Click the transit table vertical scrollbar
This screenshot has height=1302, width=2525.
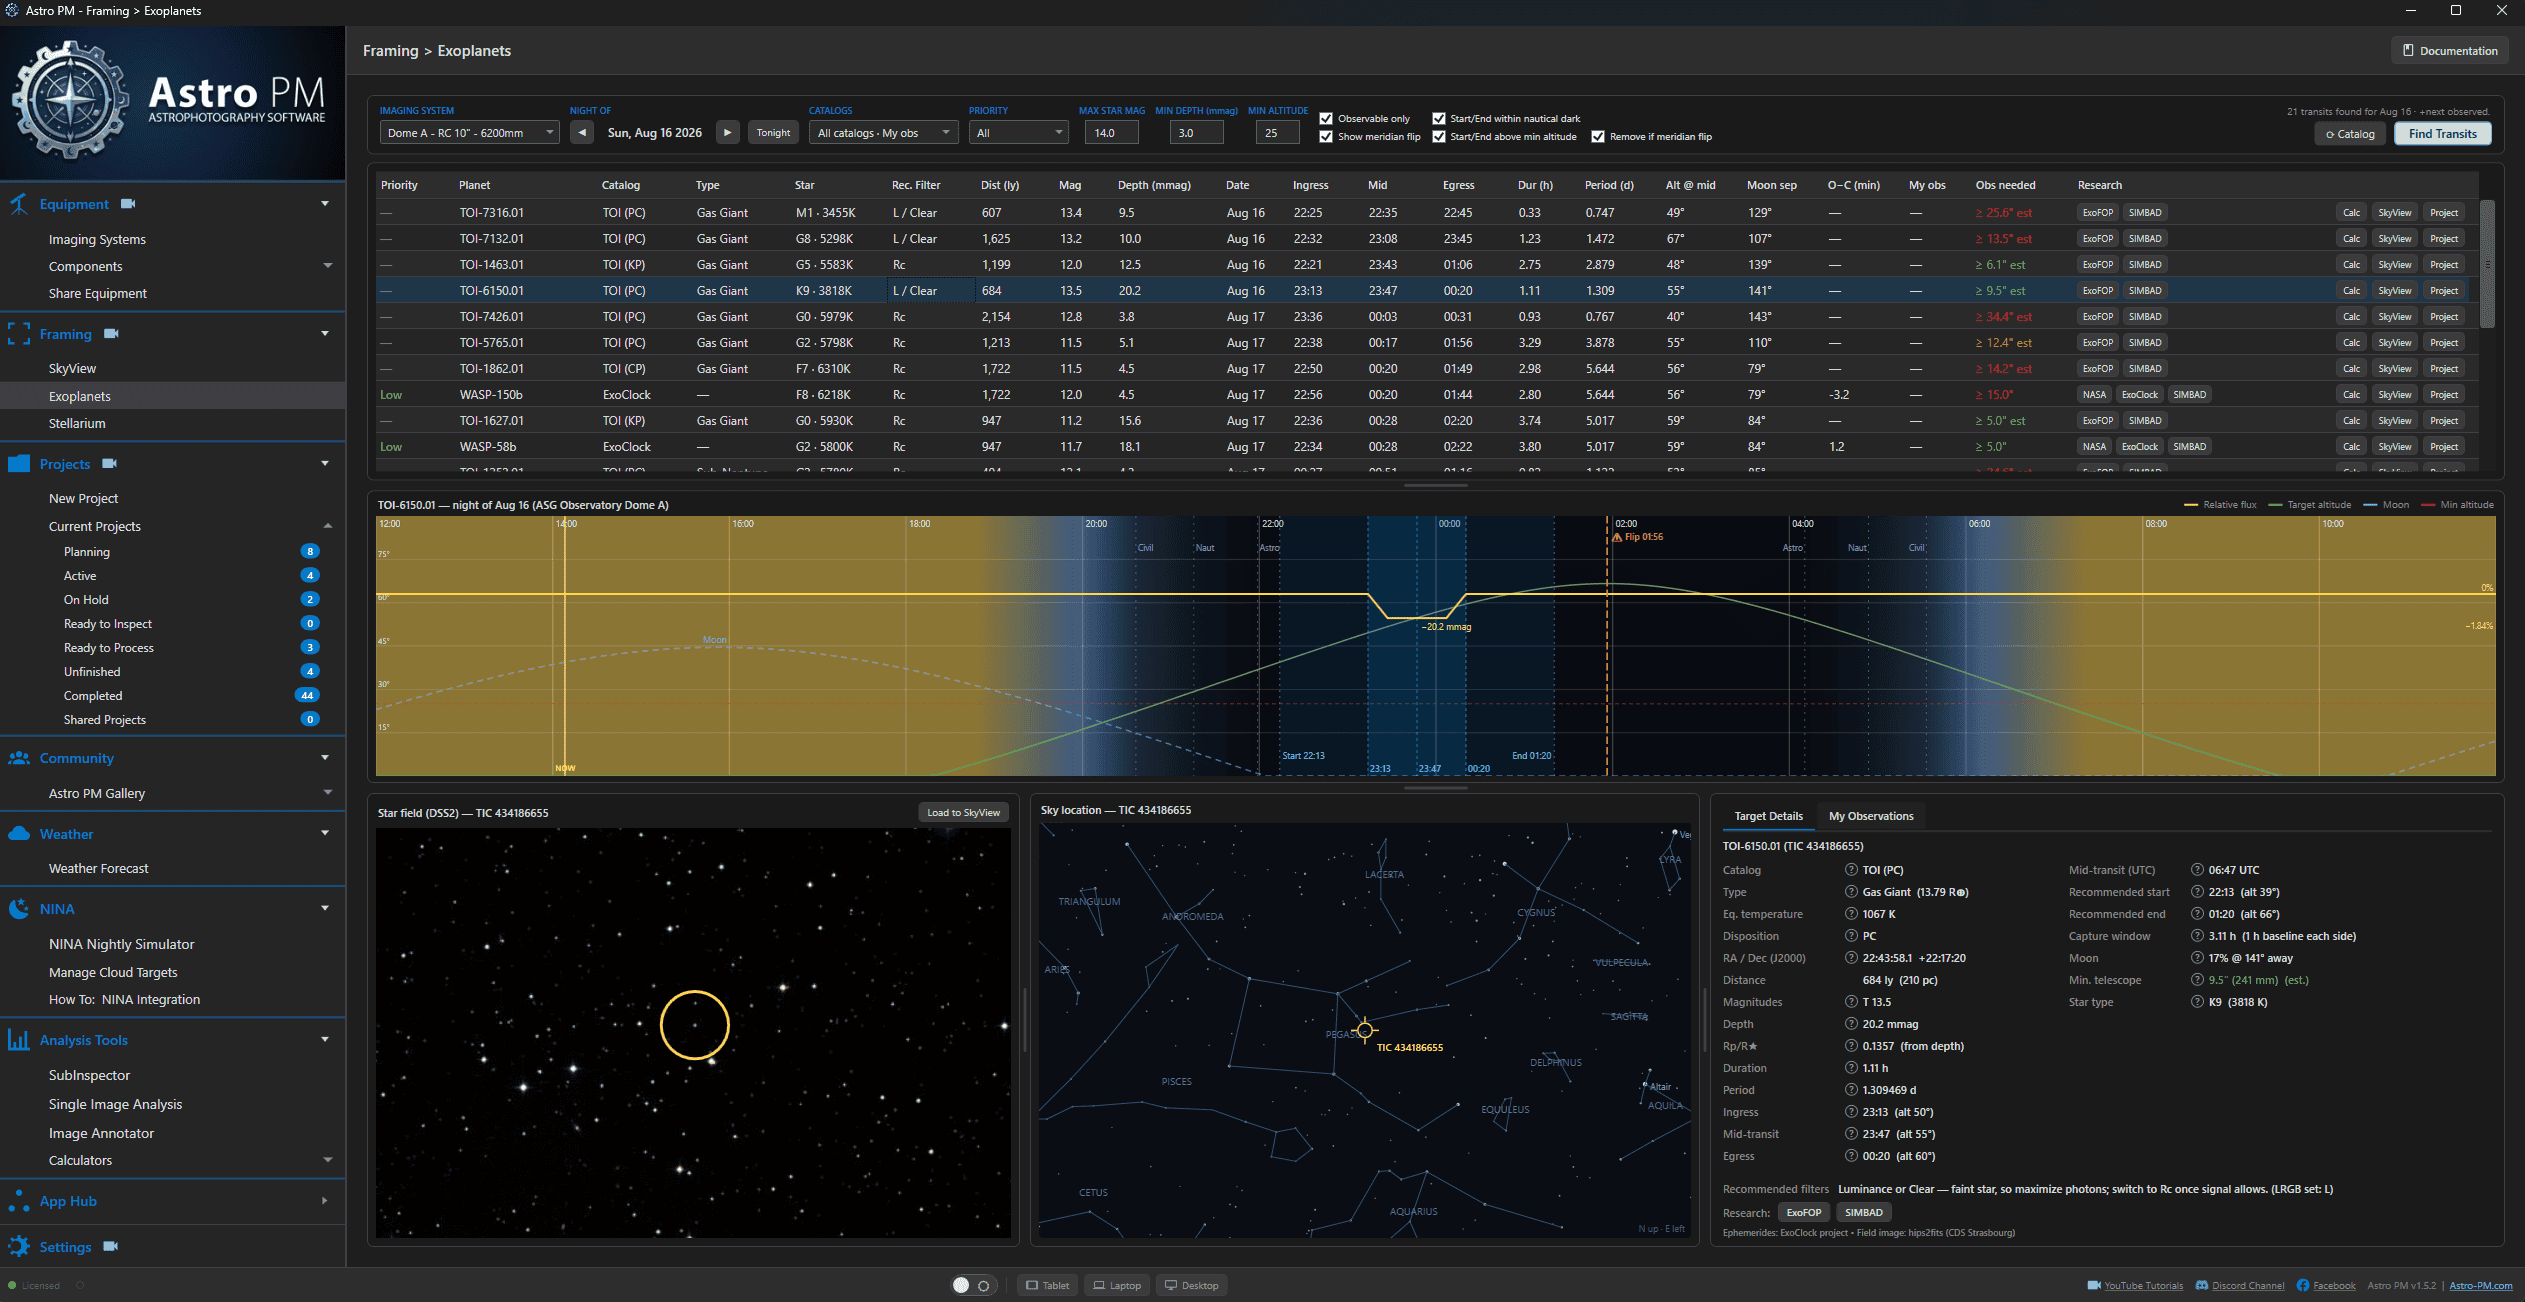coord(2487,264)
